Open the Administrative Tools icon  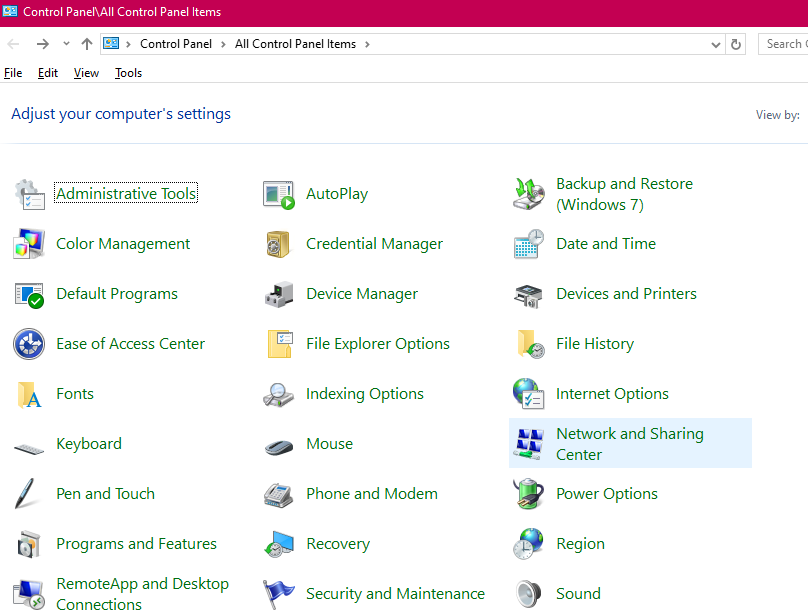29,194
